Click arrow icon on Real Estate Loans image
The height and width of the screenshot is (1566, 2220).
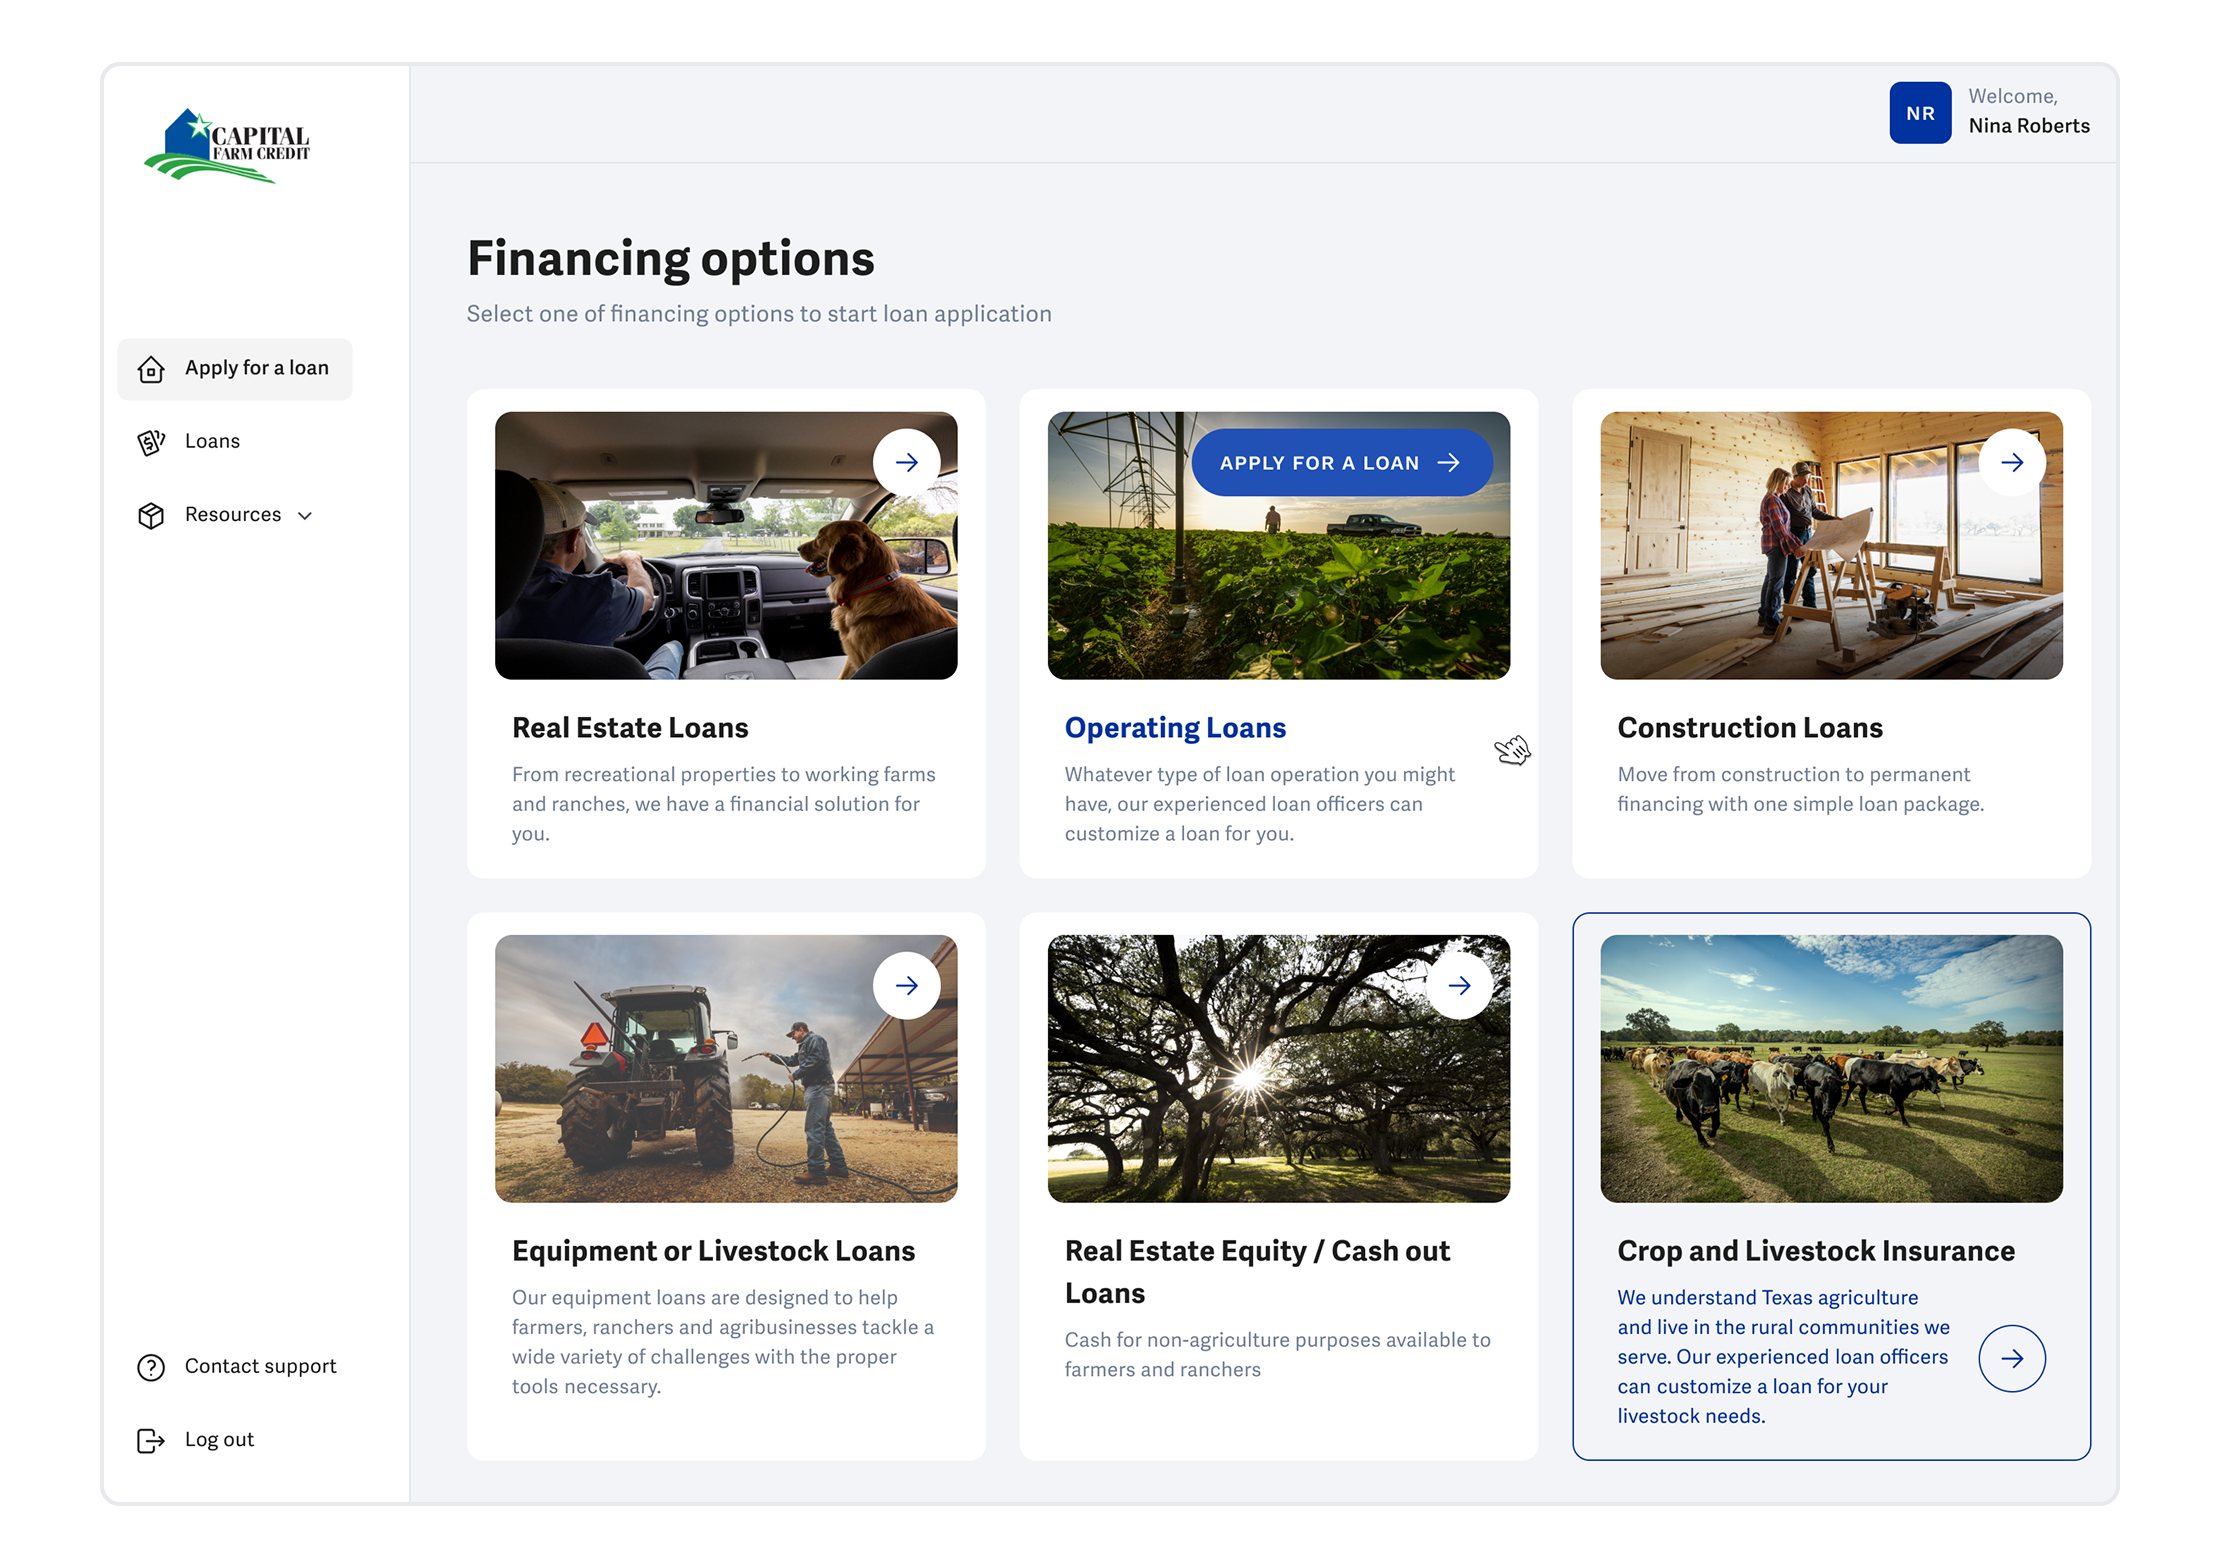point(906,463)
